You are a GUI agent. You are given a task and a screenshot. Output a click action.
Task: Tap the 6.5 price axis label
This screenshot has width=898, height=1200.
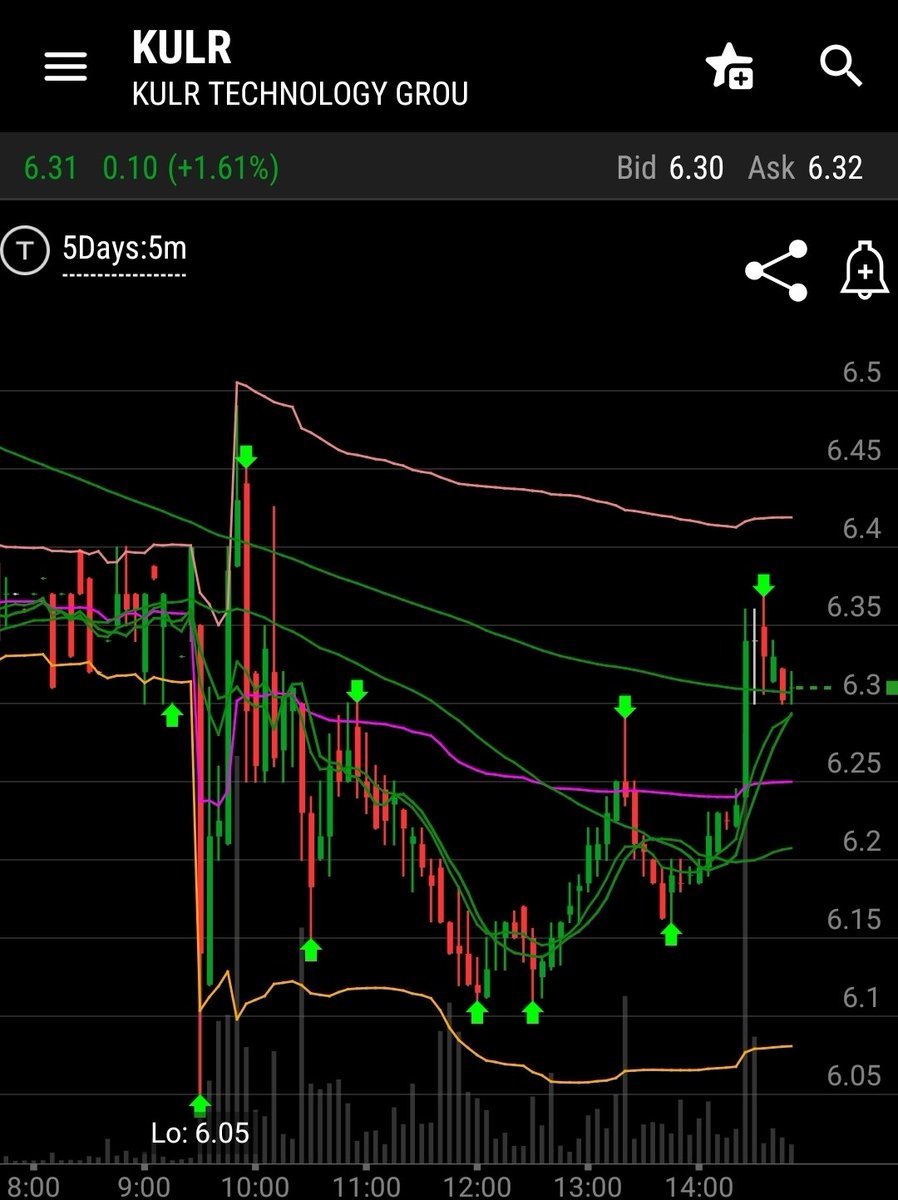(x=861, y=373)
